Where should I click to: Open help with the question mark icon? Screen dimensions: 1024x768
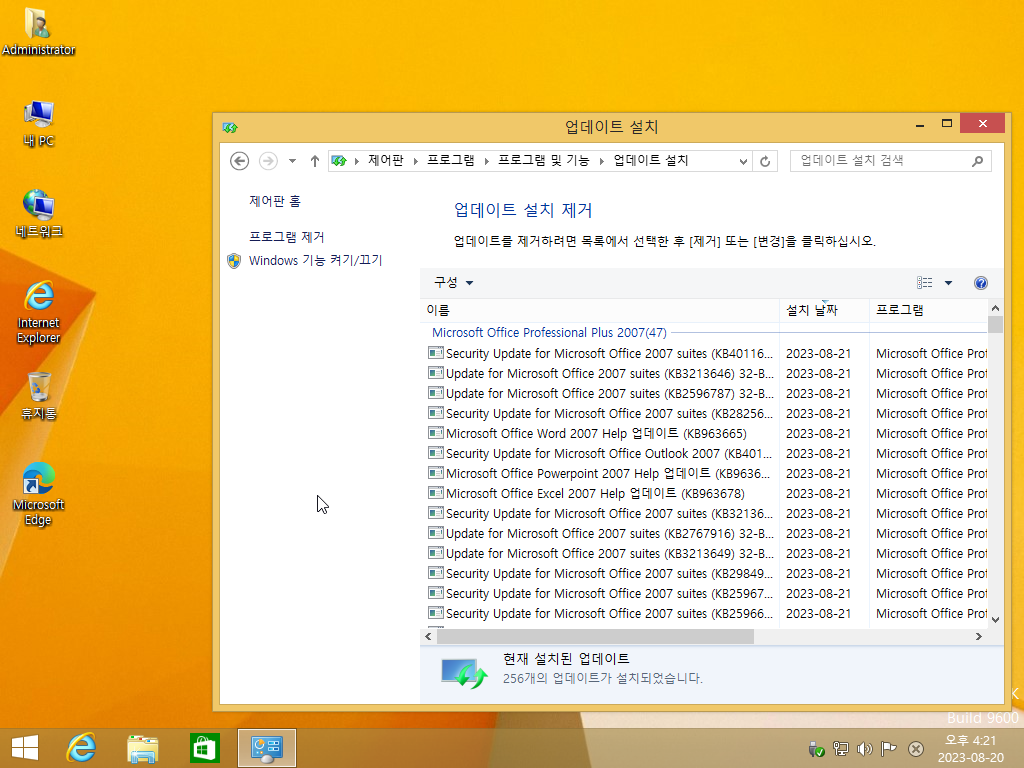tap(980, 283)
